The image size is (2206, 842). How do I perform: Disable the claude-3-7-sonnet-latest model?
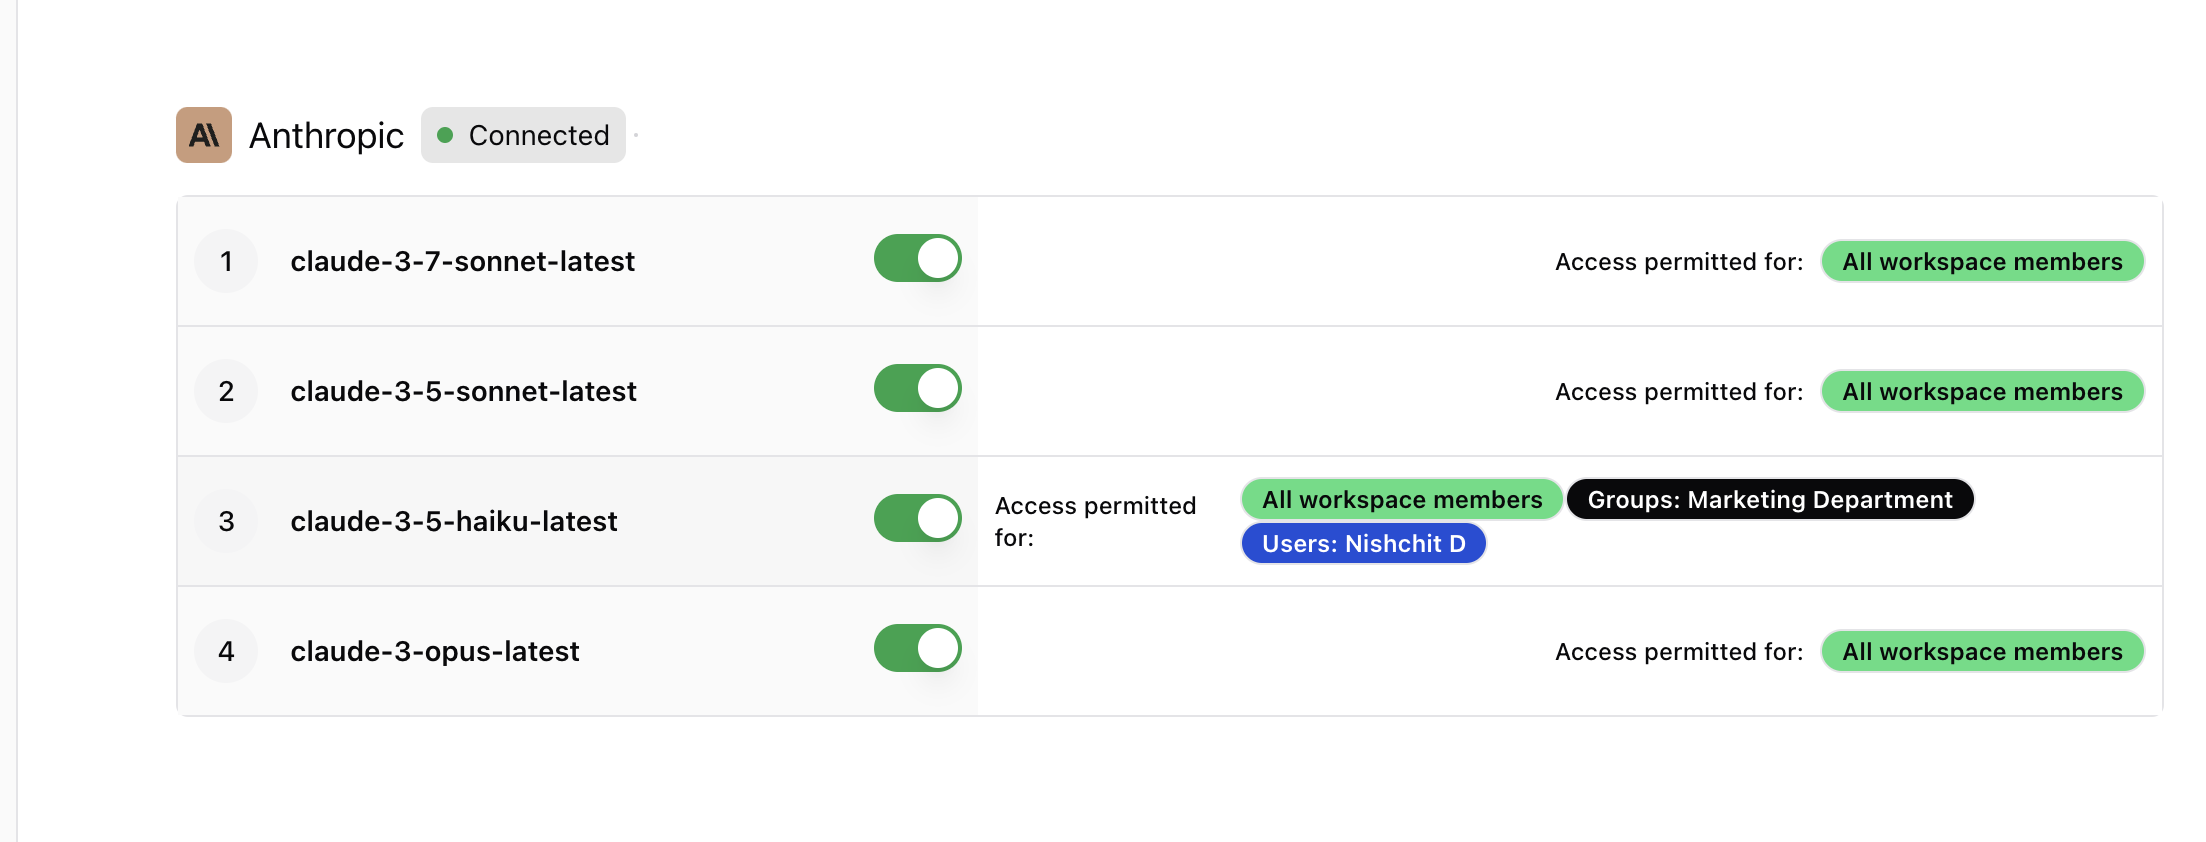point(916,258)
